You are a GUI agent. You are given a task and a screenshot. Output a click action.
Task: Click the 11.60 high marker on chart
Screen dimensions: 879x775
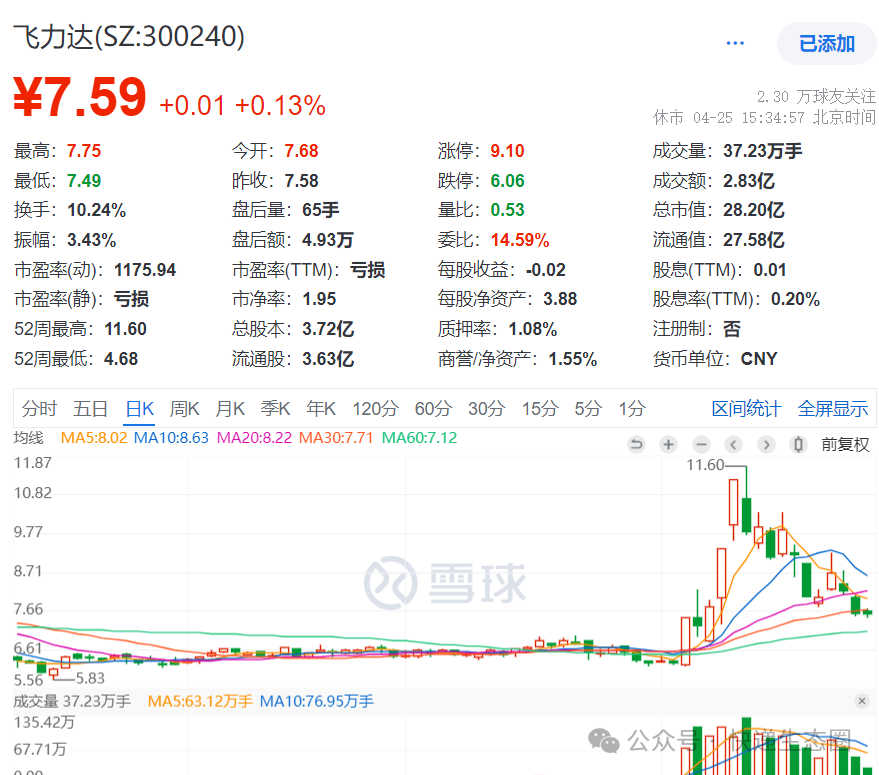[x=705, y=465]
